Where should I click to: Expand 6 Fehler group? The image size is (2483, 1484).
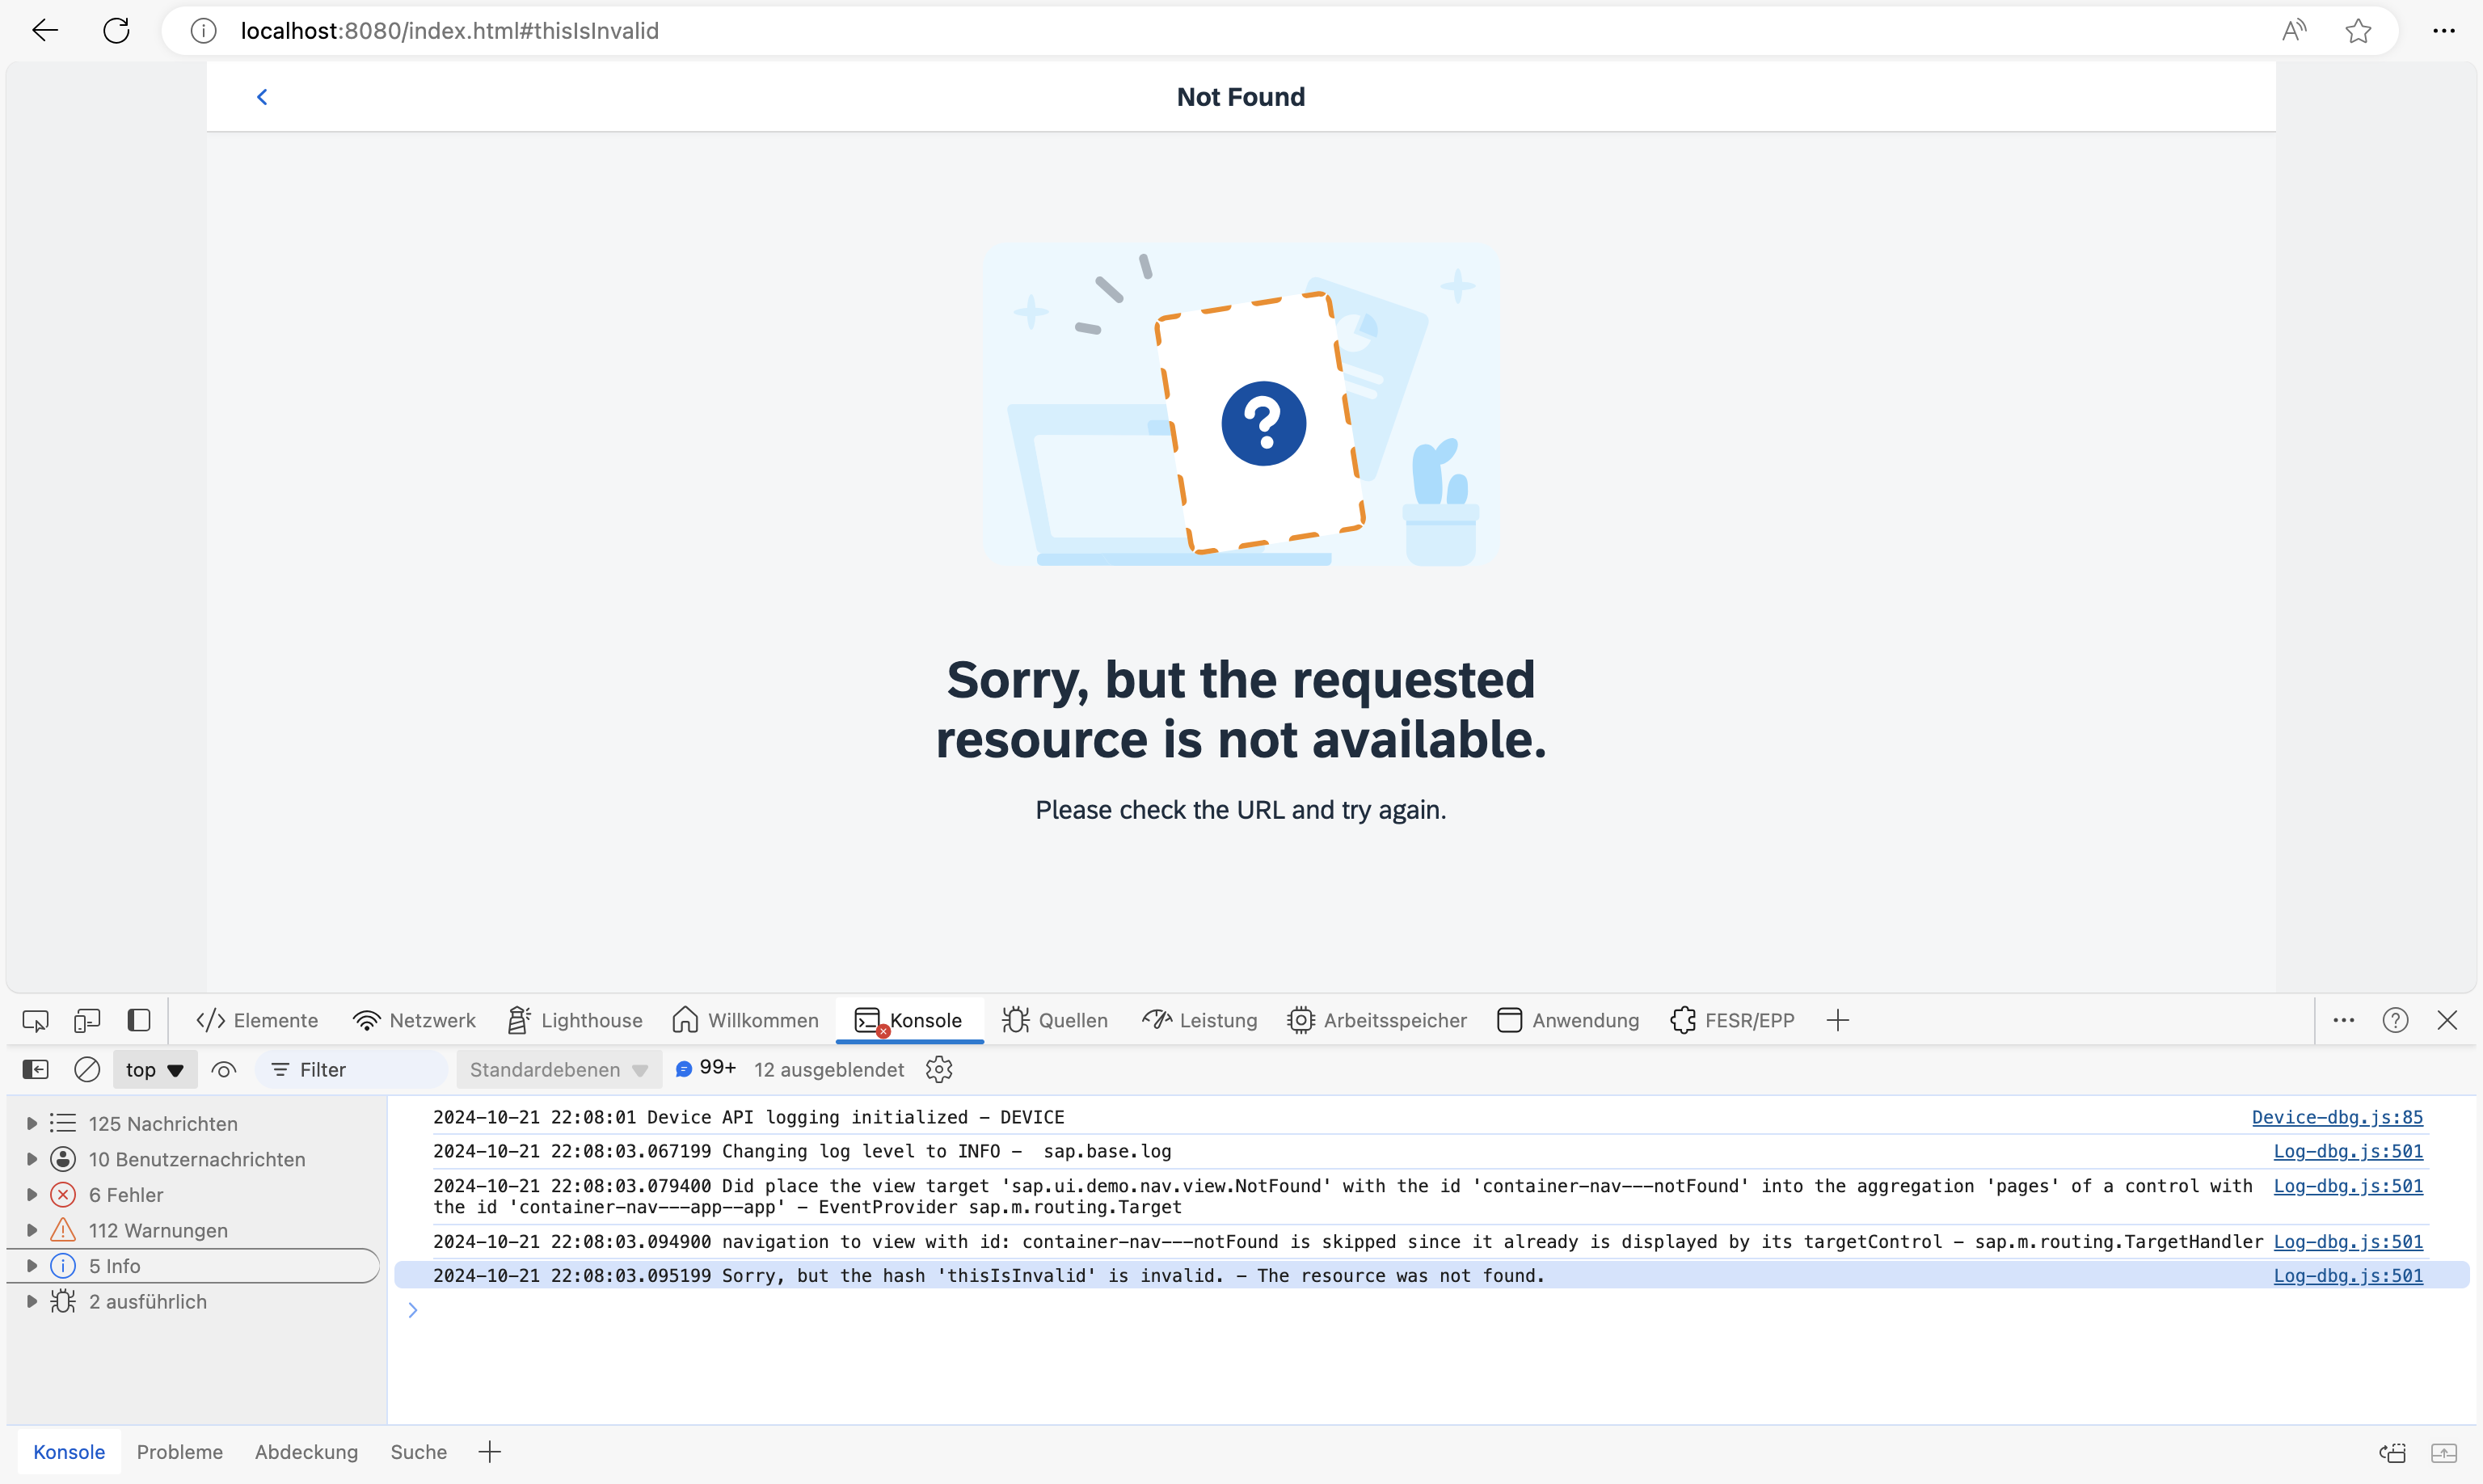pyautogui.click(x=31, y=1195)
